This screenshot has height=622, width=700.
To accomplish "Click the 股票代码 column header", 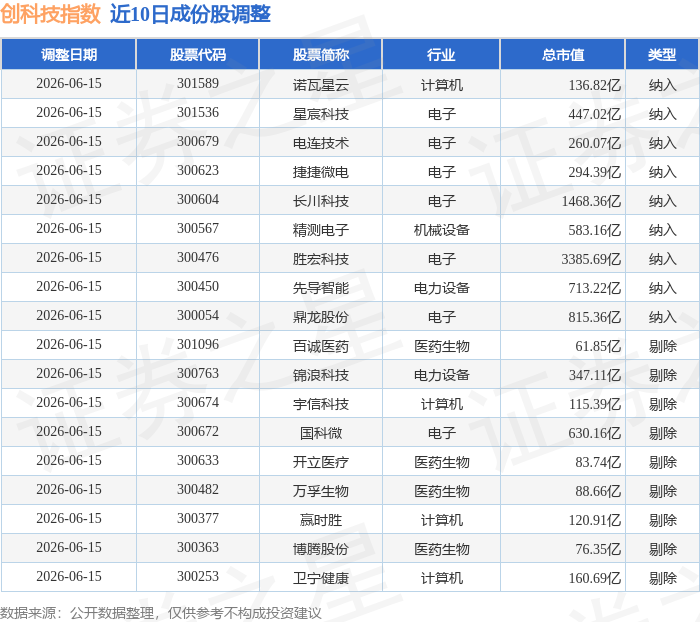I will [x=198, y=54].
